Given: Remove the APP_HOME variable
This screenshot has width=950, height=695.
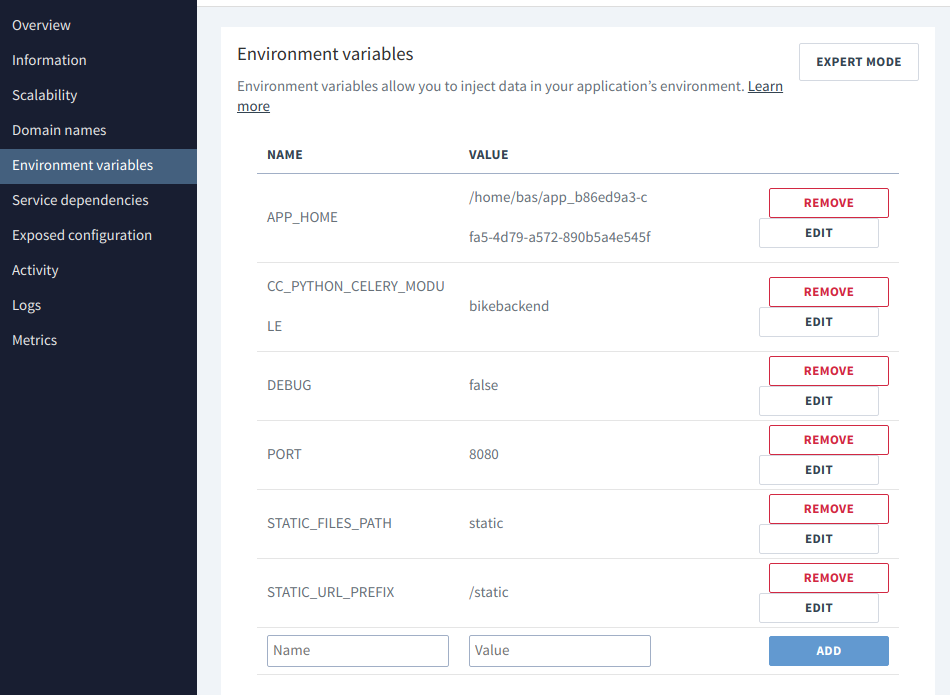Looking at the screenshot, I should click(x=828, y=203).
